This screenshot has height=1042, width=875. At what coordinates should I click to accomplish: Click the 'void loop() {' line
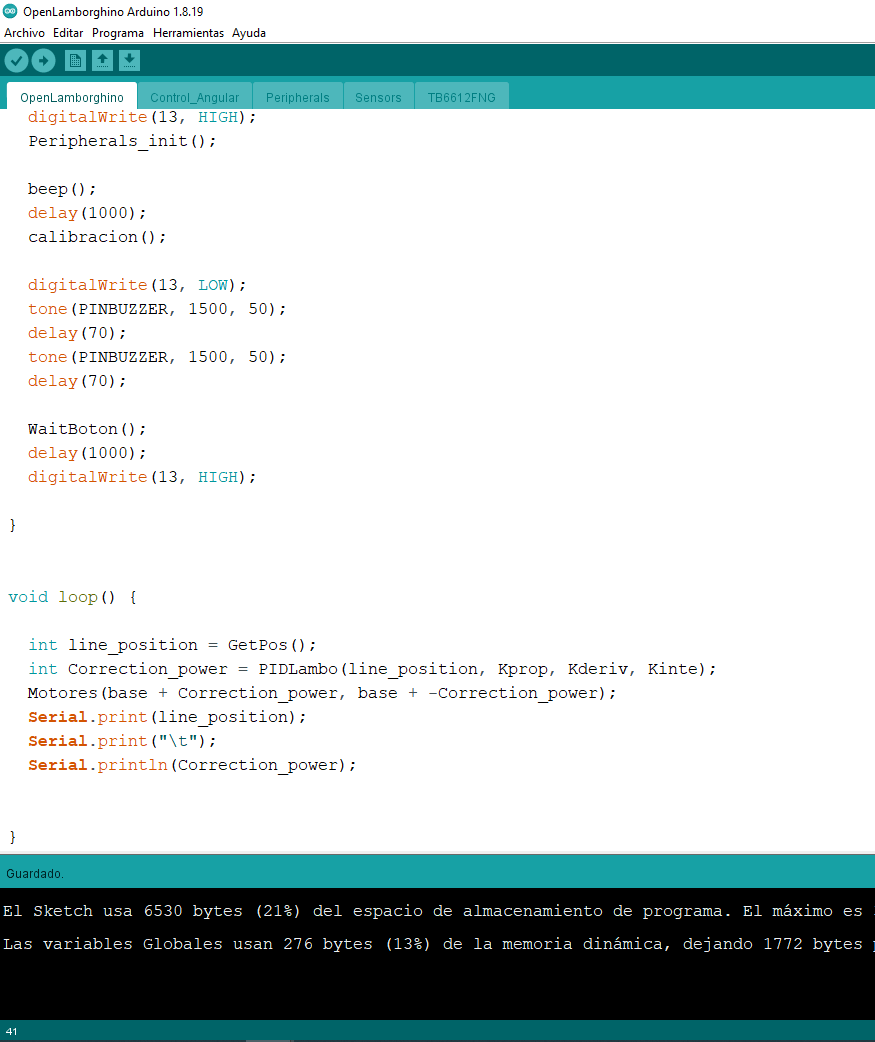(72, 597)
